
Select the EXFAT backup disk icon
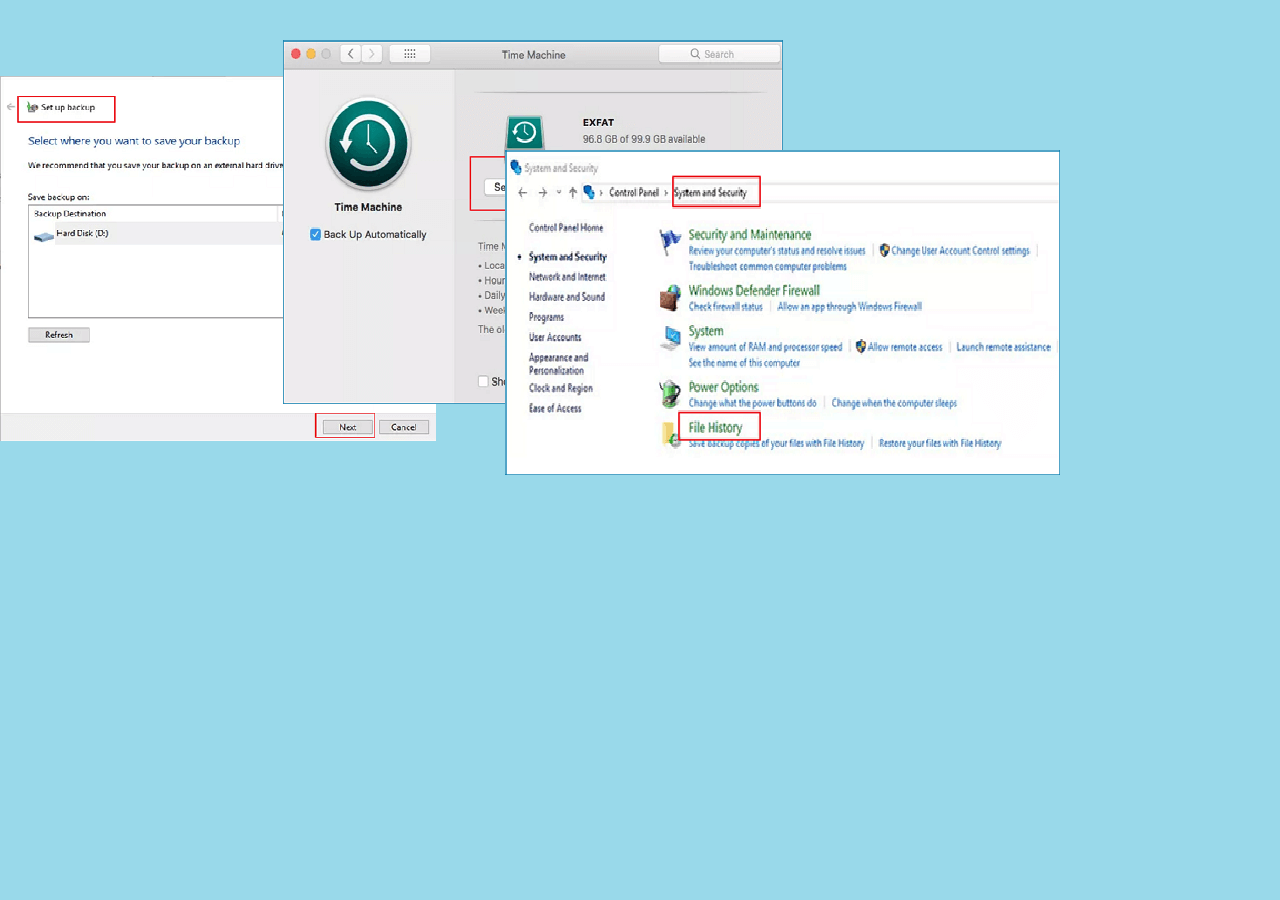point(524,132)
